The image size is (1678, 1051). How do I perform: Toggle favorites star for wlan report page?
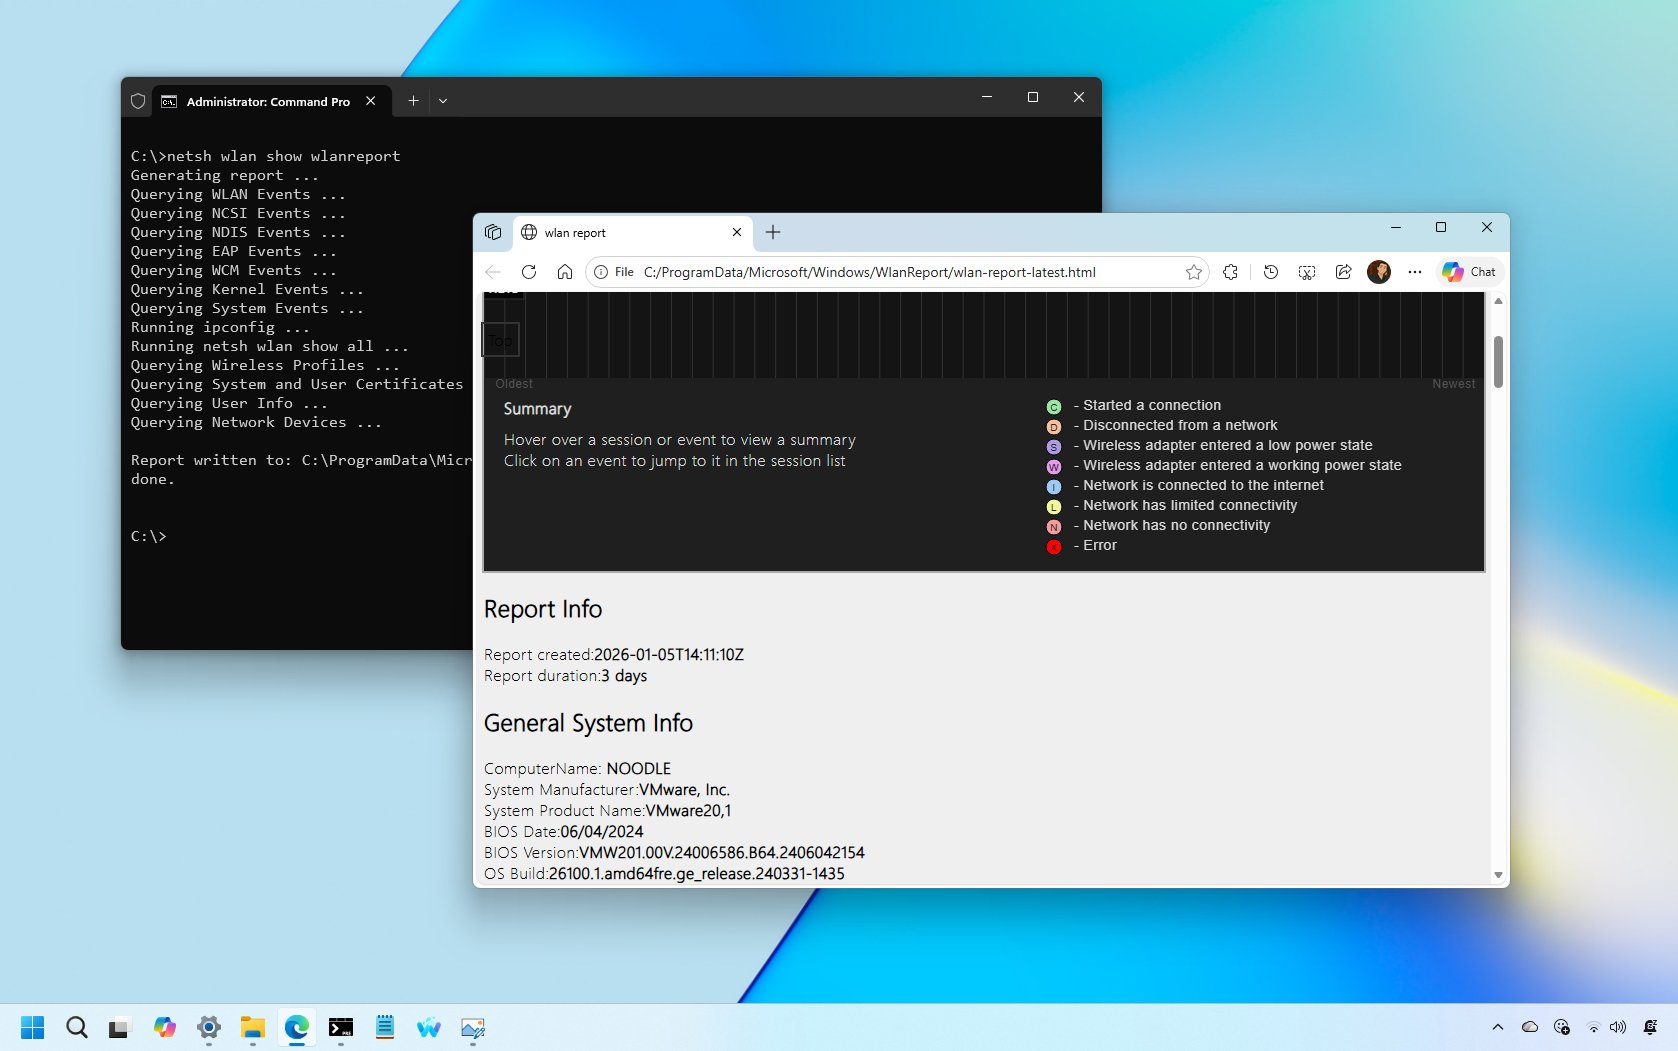(x=1192, y=271)
